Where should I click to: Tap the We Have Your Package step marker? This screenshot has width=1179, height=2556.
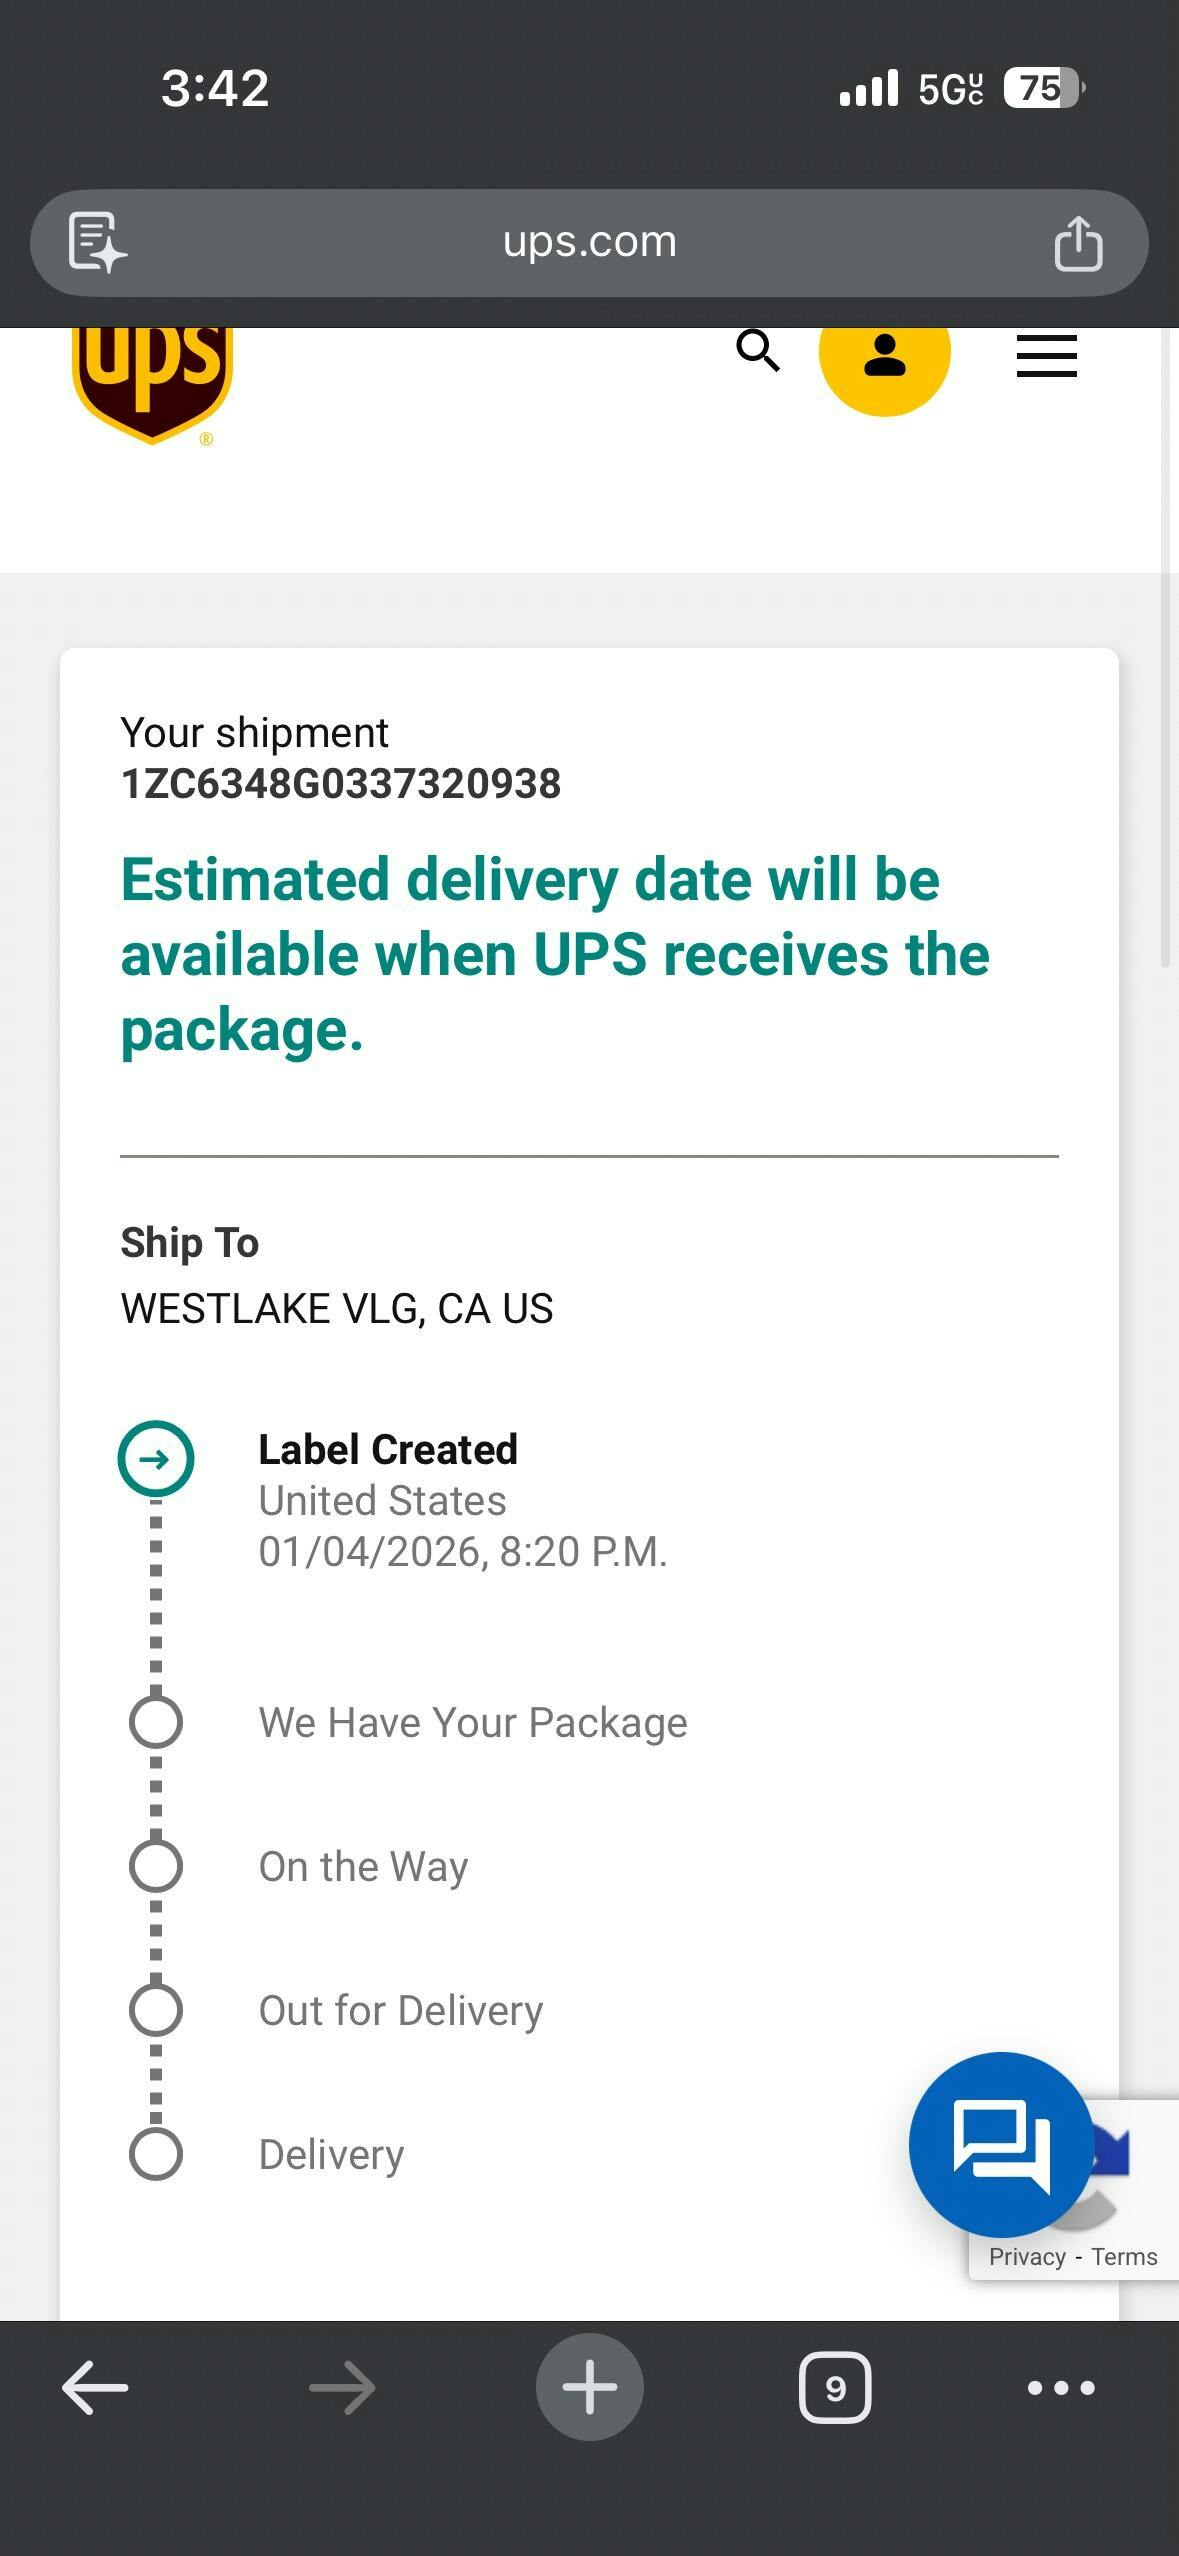coord(156,1722)
